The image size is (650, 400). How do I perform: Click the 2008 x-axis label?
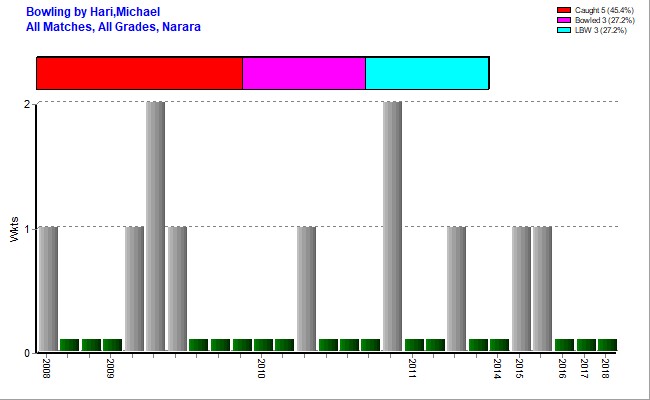click(x=46, y=368)
